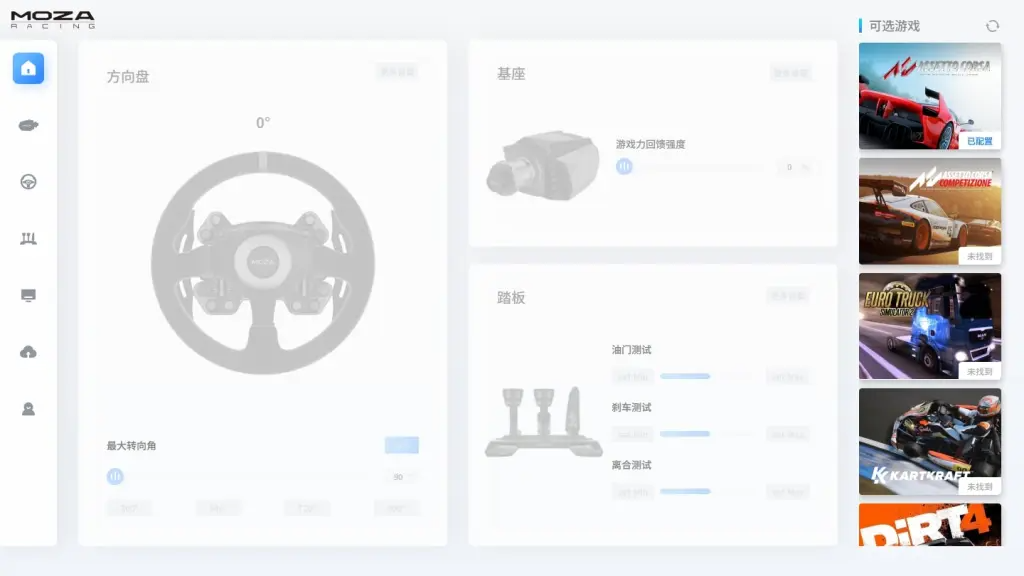Click the 踏板 panel title

[x=511, y=298]
